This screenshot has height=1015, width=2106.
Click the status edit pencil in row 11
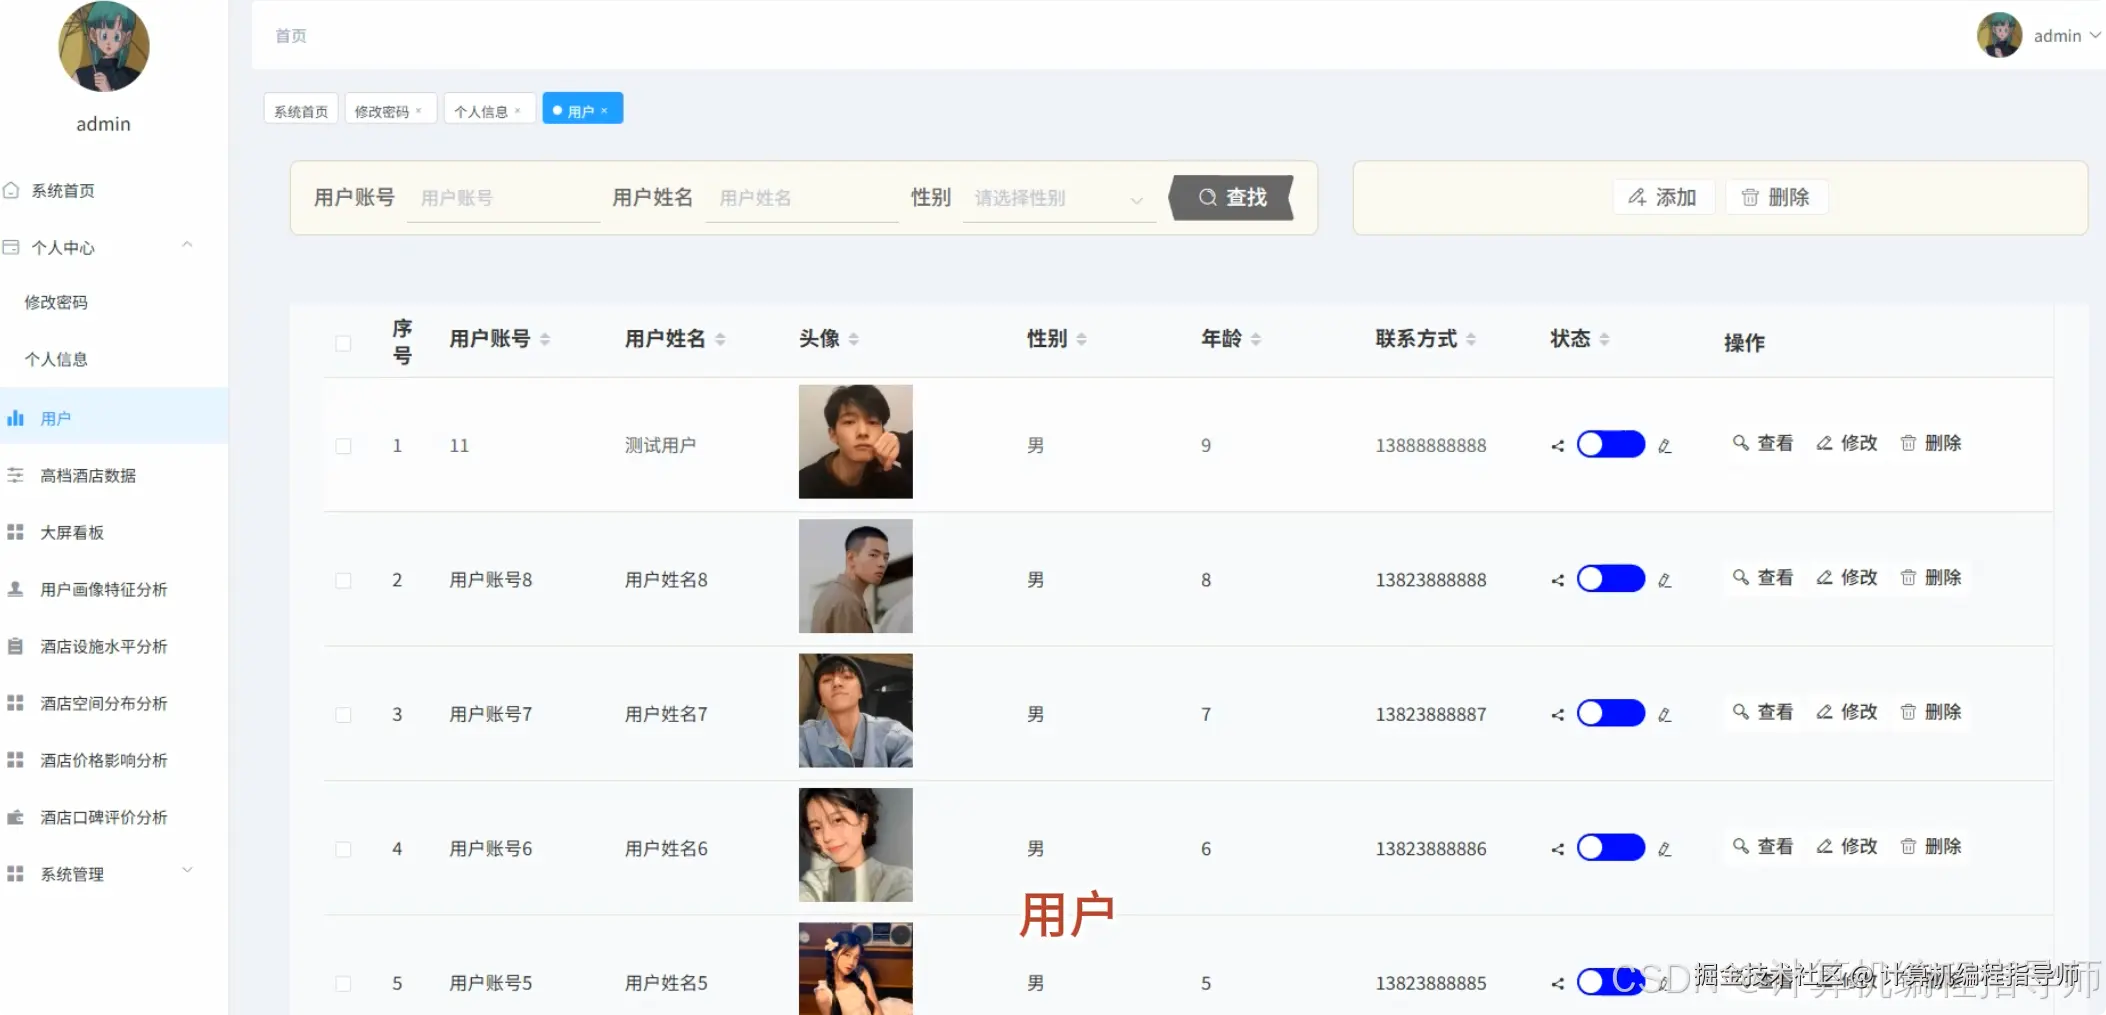(1664, 446)
